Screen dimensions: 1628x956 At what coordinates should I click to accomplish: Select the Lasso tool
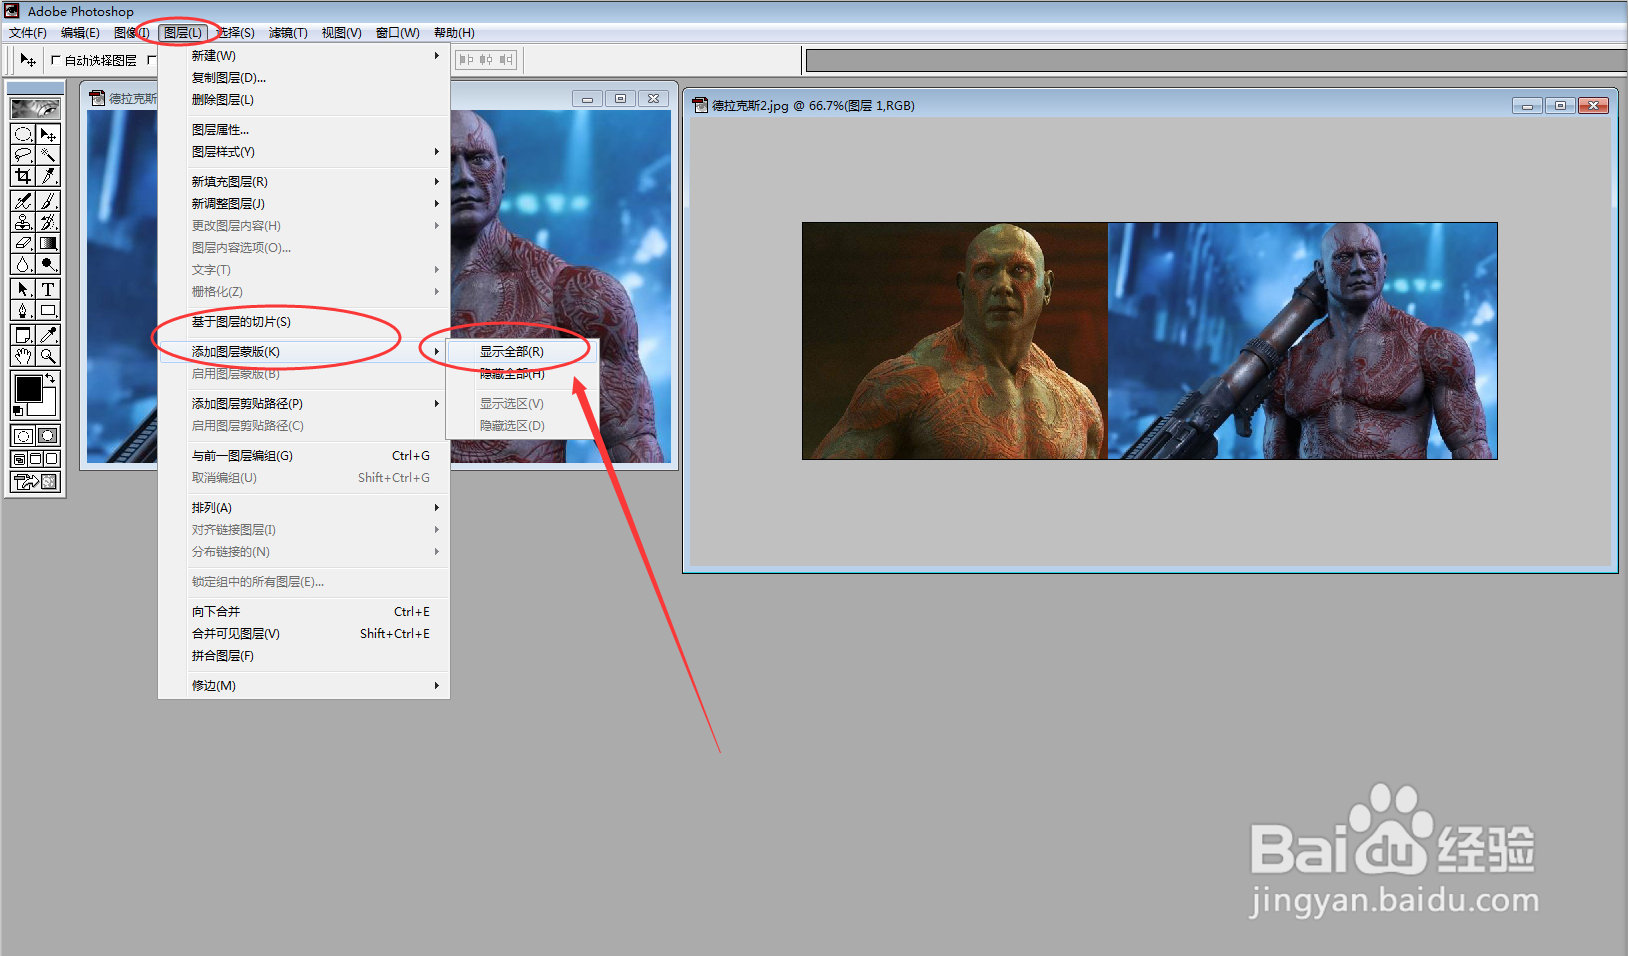pyautogui.click(x=23, y=155)
